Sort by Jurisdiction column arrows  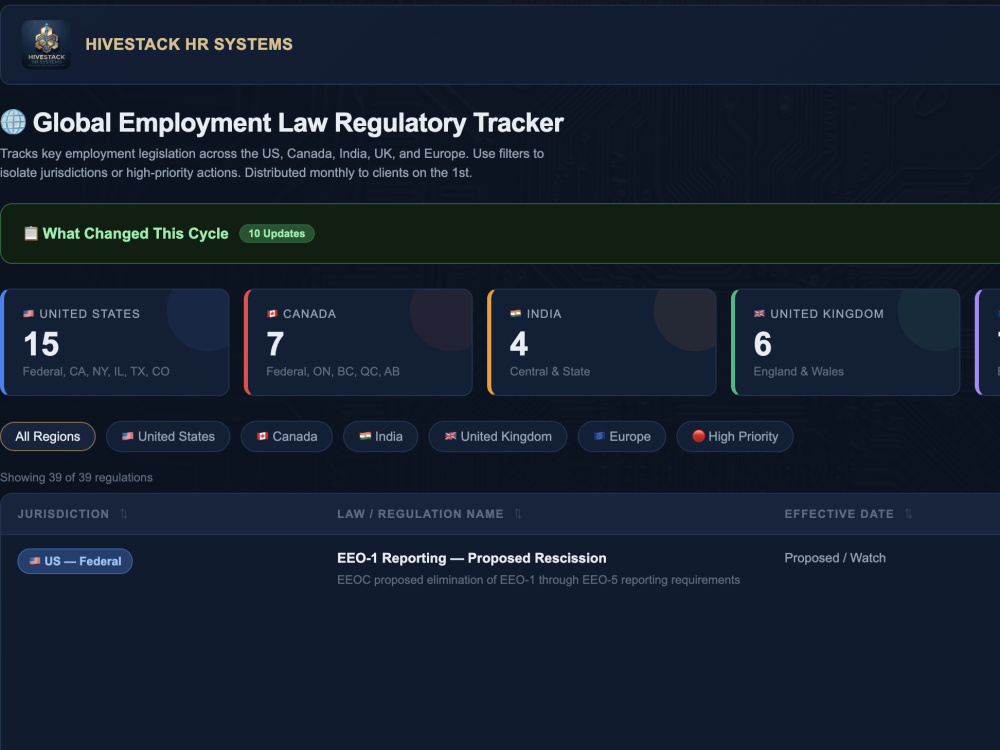click(124, 514)
